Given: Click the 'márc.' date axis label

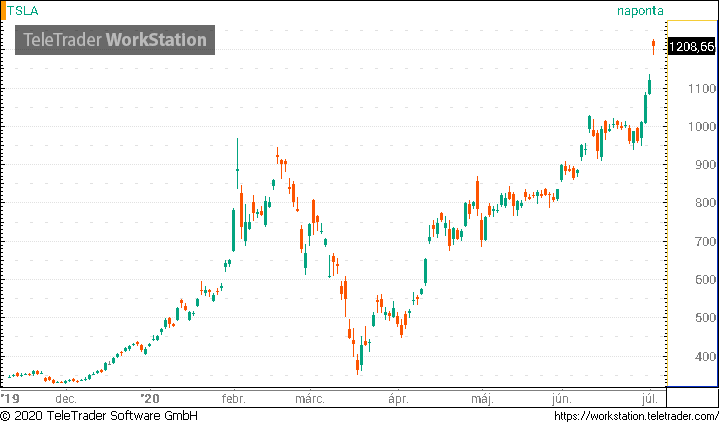Looking at the screenshot, I should (x=310, y=398).
